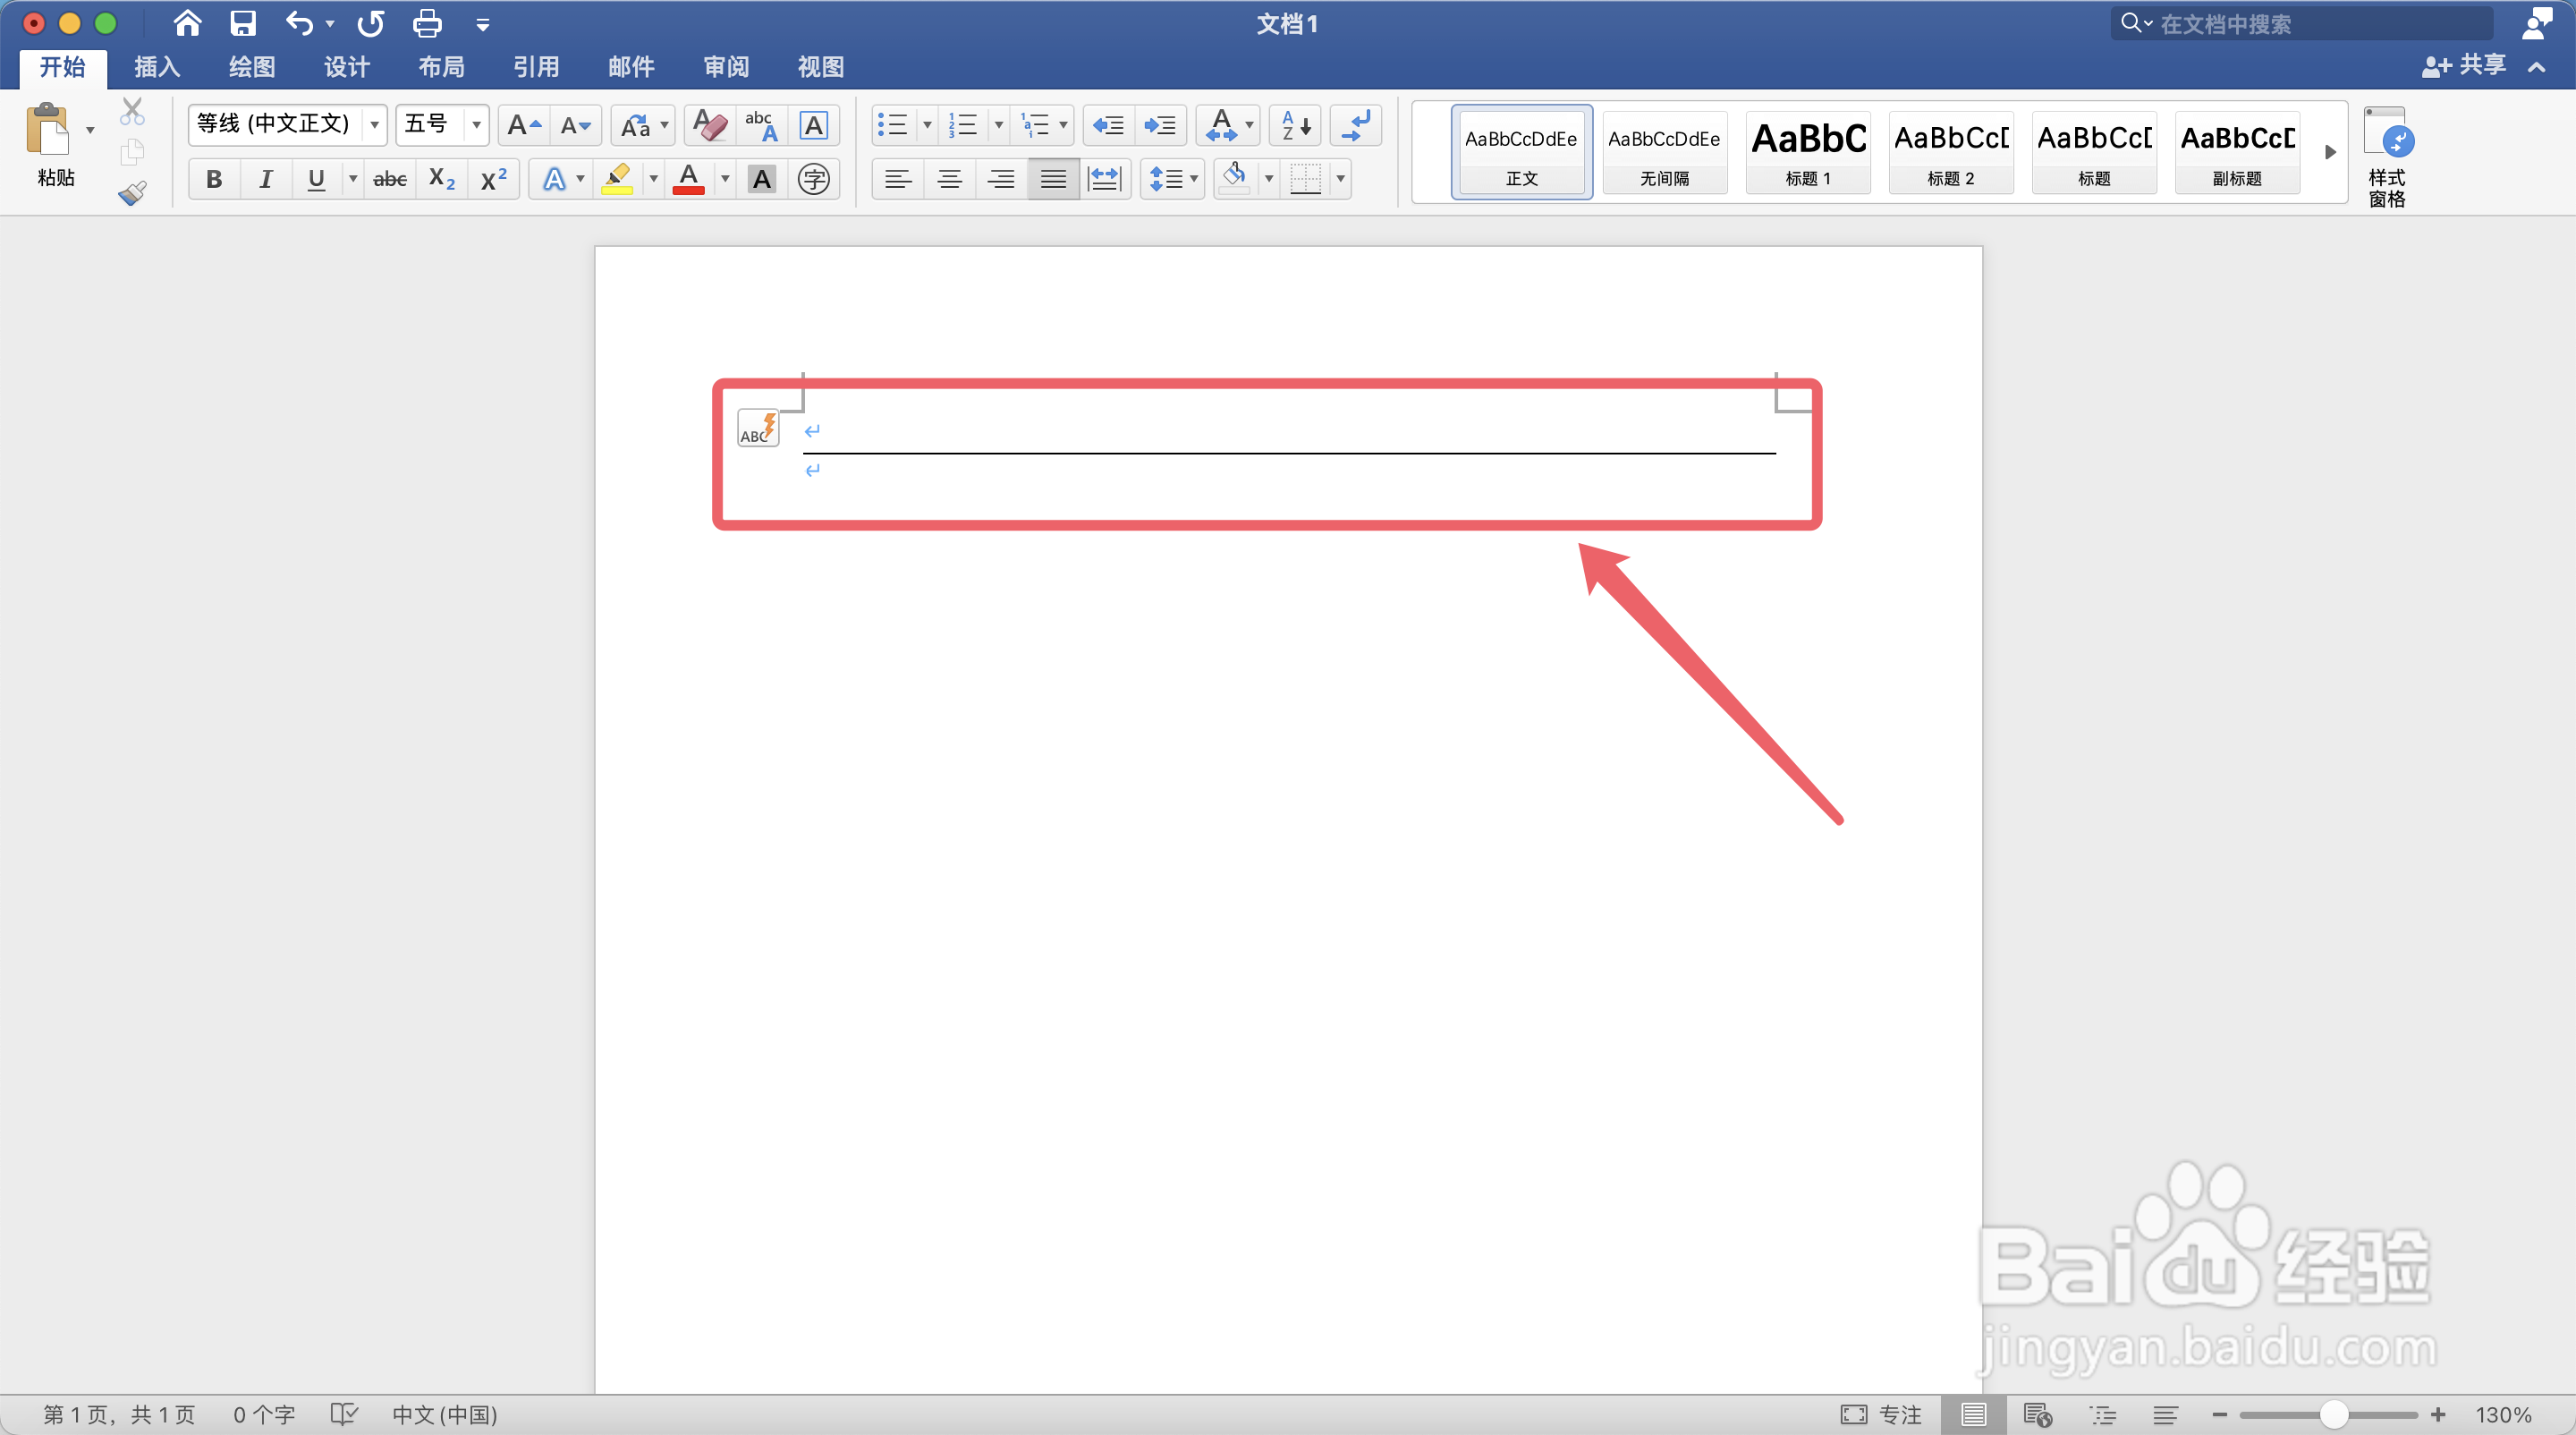
Task: Open the Styles Pane
Action: [2387, 157]
